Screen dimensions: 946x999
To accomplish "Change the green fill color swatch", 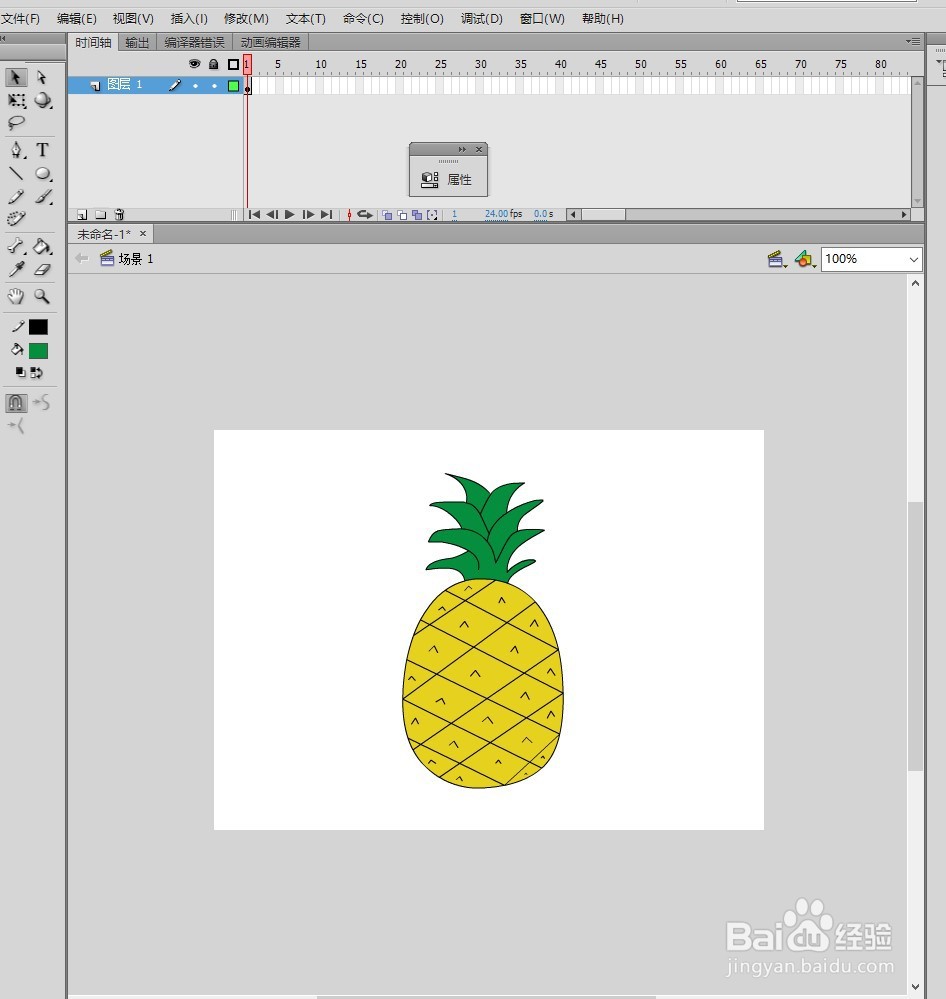I will [x=38, y=350].
